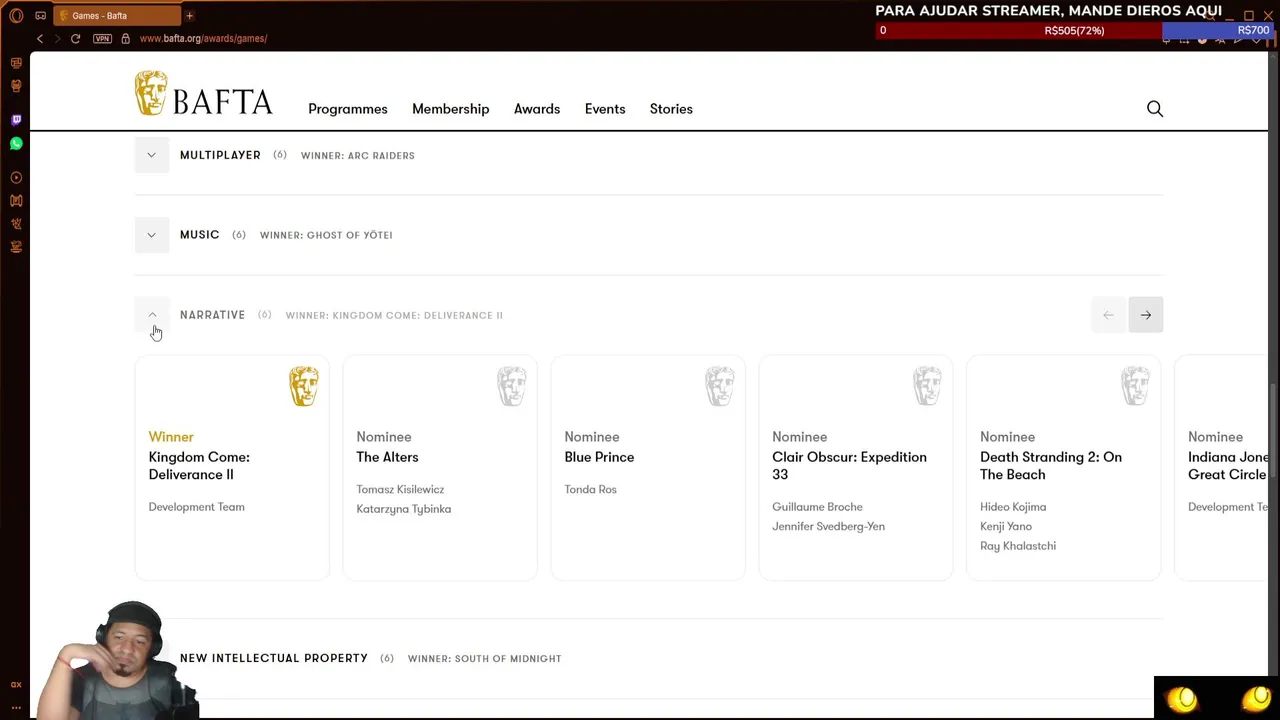
Task: Click the name Guillaume Broche
Action: coord(817,507)
